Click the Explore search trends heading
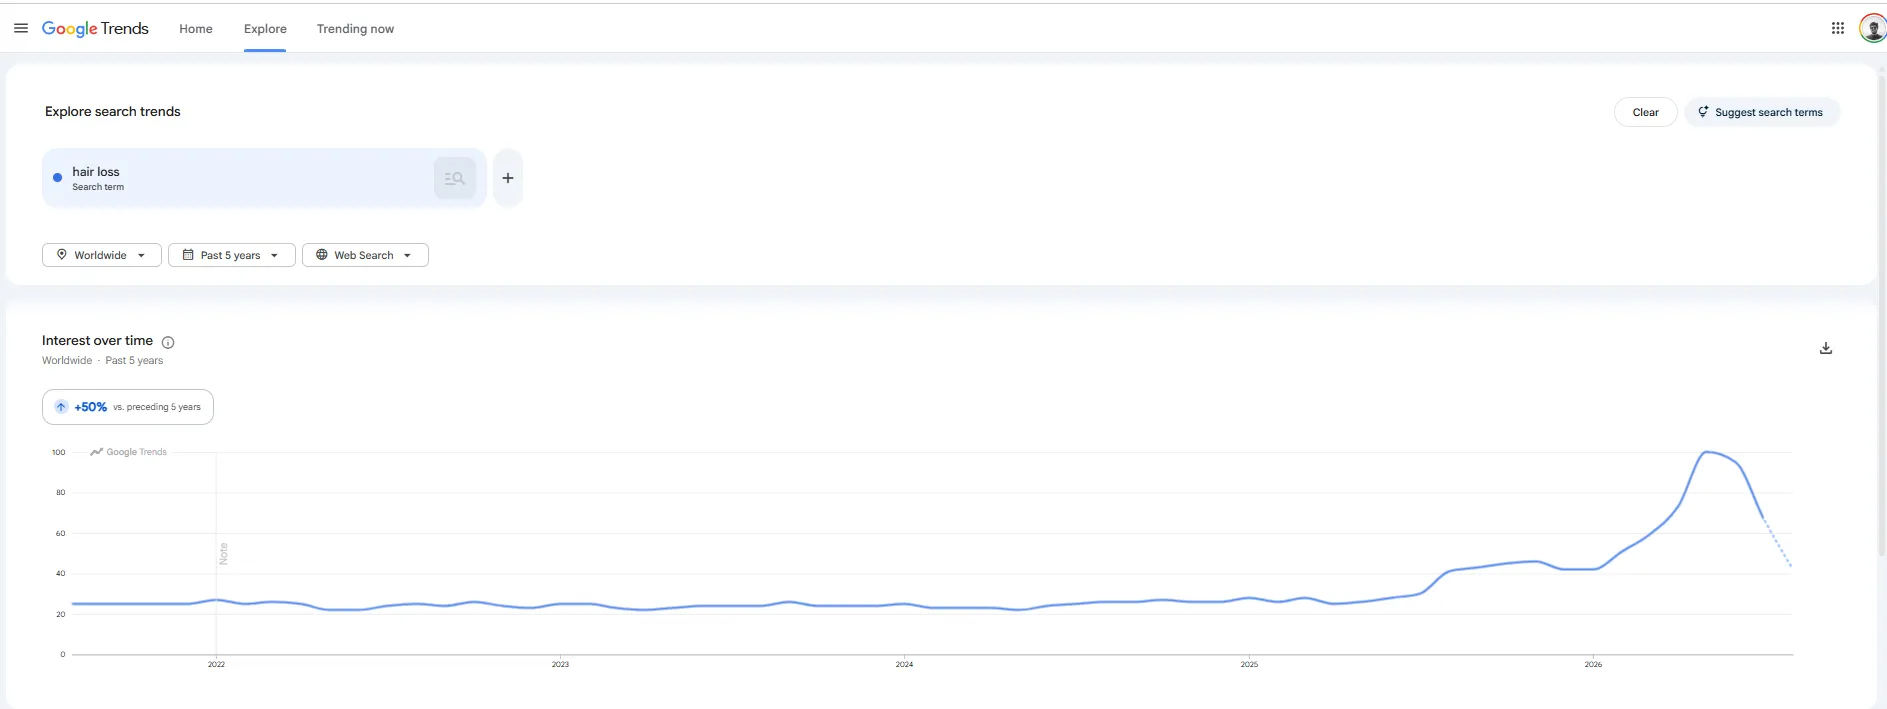This screenshot has height=709, width=1887. tap(113, 111)
